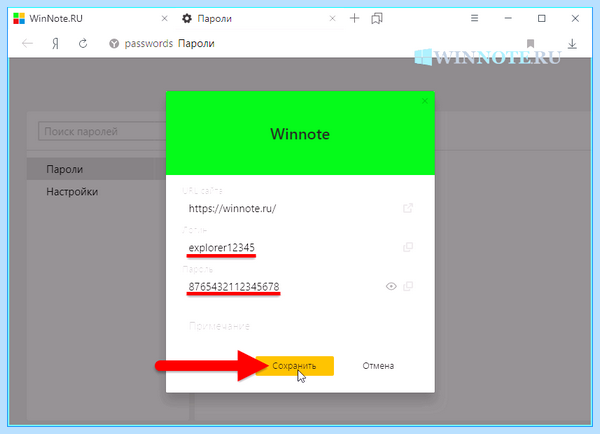The width and height of the screenshot is (600, 434).
Task: Click the URL field https://winnote.ru/
Action: (x=232, y=209)
